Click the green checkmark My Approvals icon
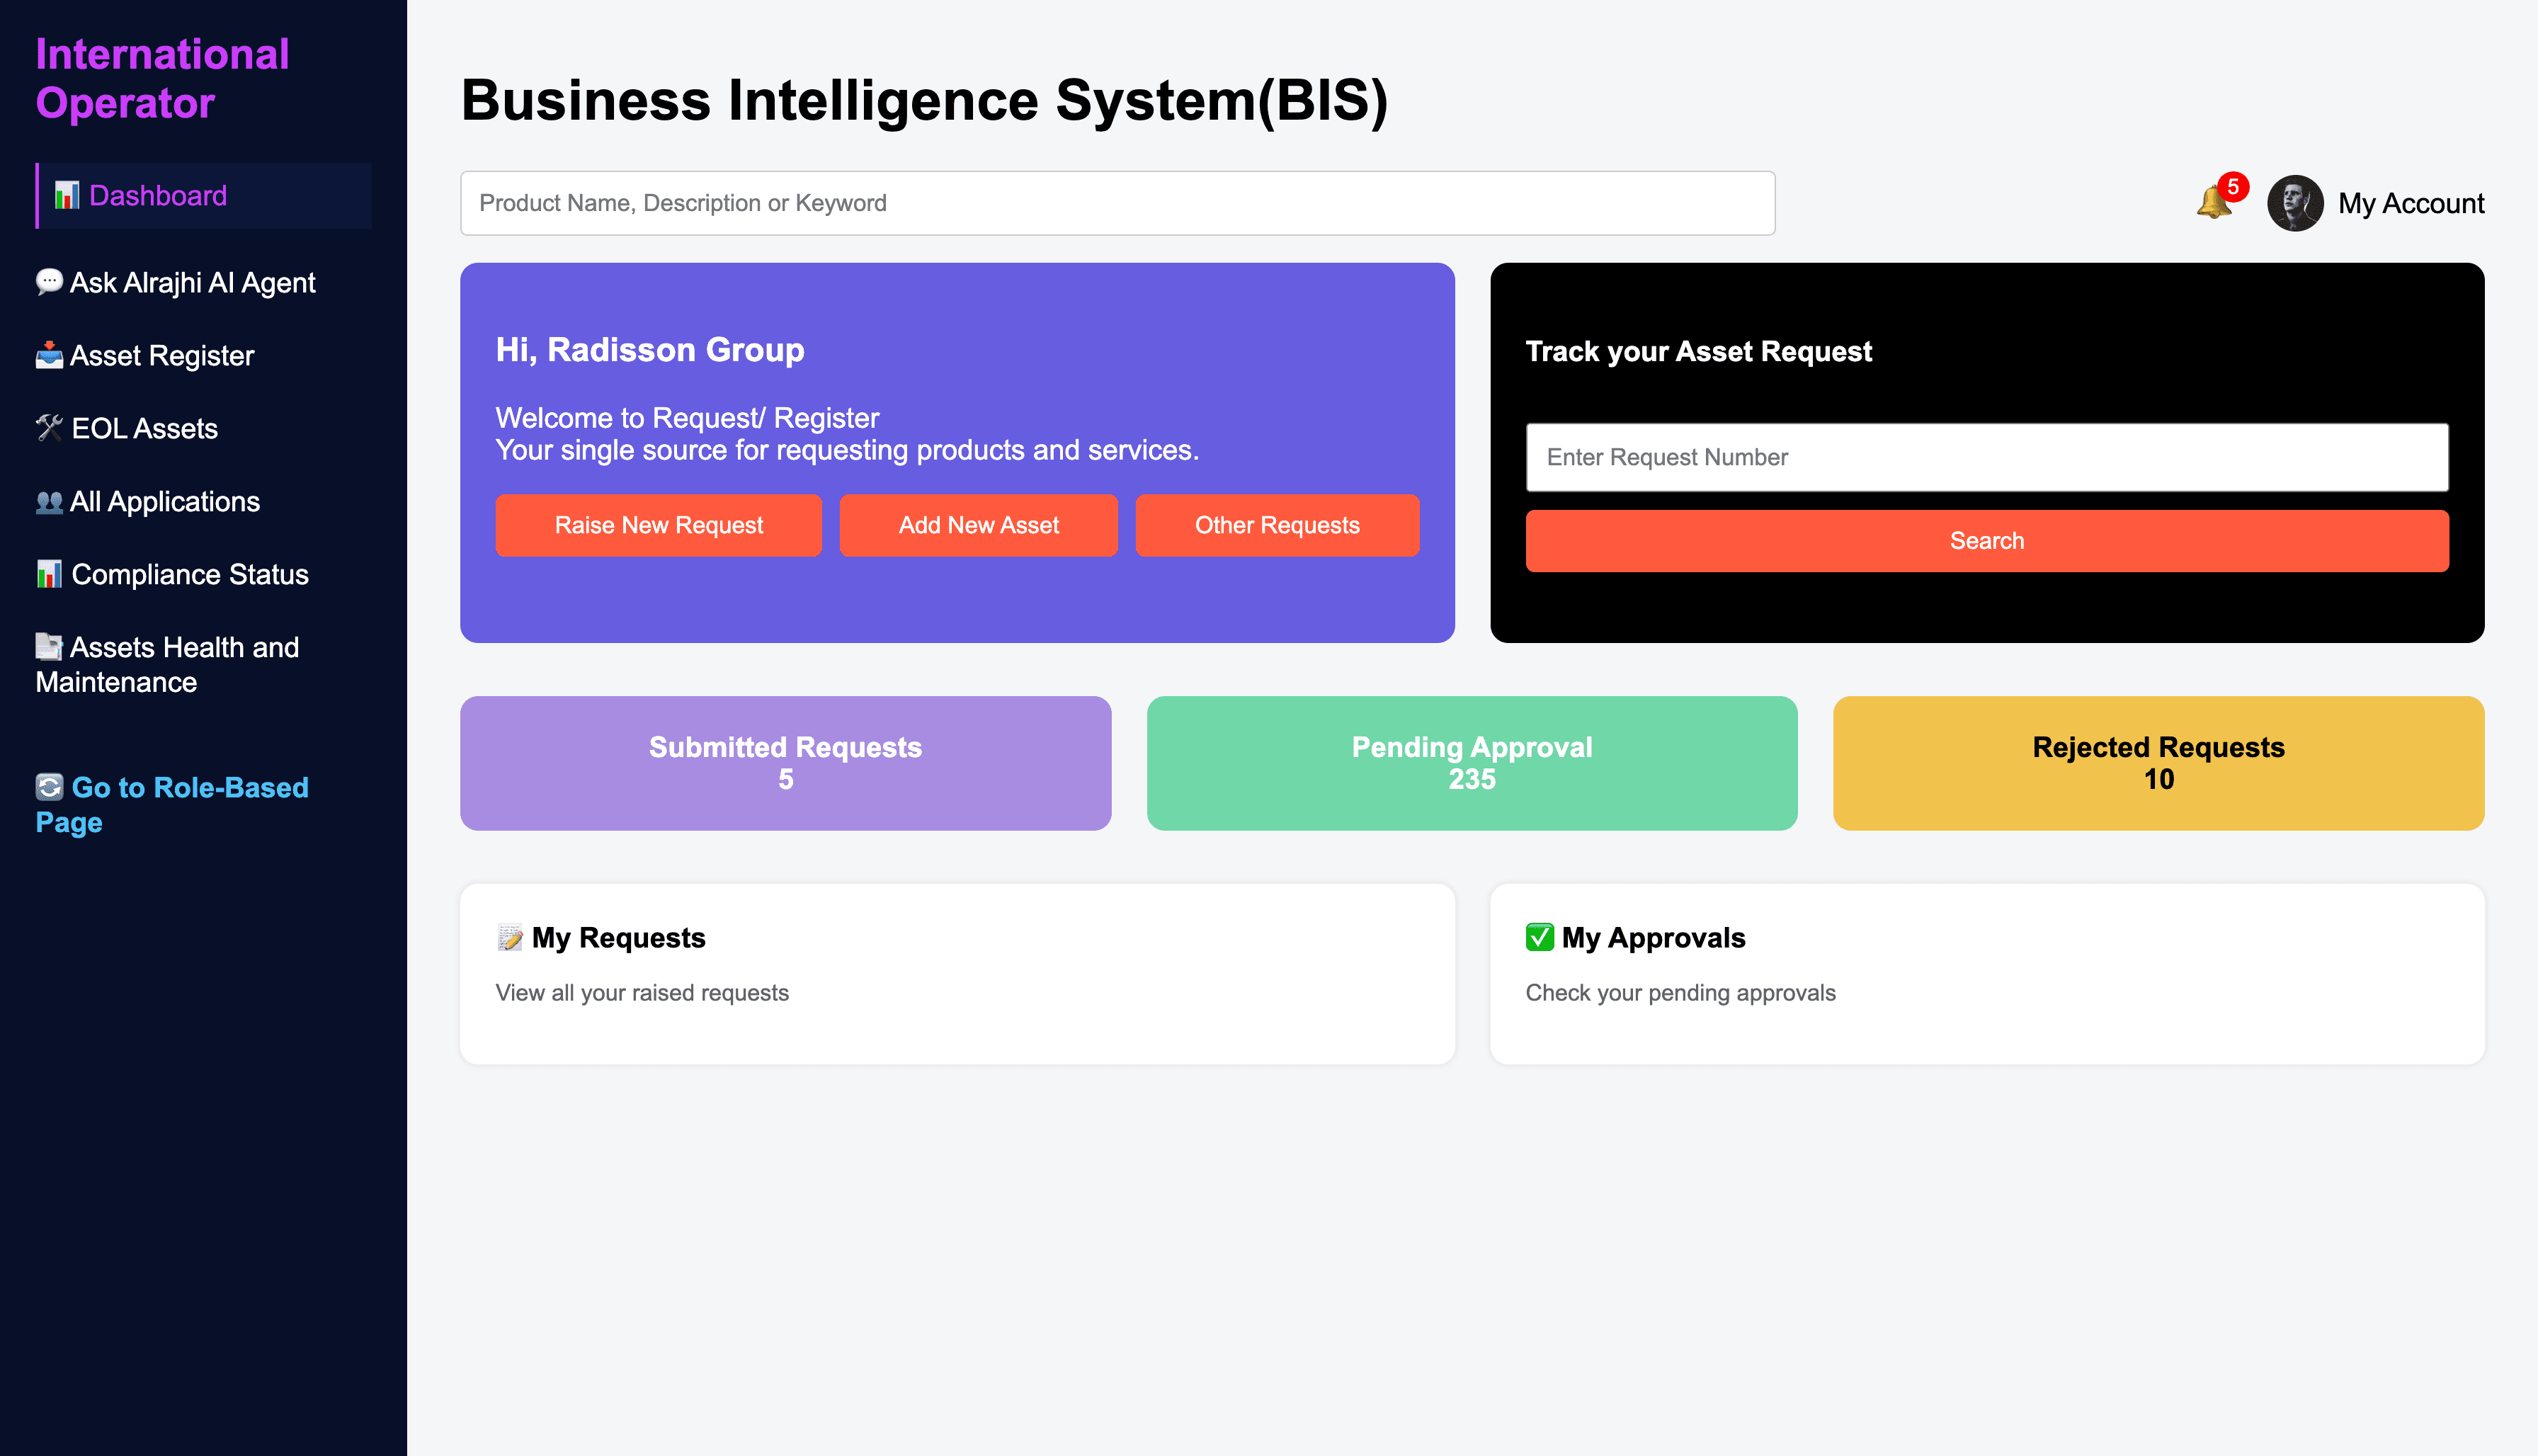The image size is (2538, 1456). 1540,937
